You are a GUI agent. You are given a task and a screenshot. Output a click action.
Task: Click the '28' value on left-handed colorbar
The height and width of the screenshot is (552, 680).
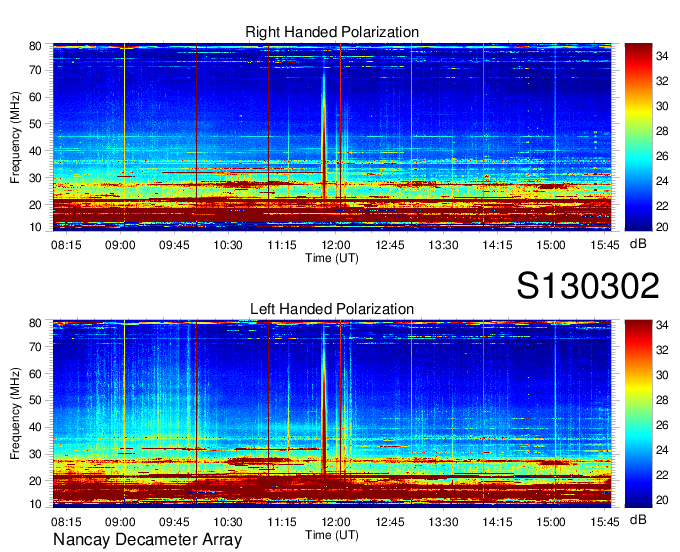coord(662,400)
